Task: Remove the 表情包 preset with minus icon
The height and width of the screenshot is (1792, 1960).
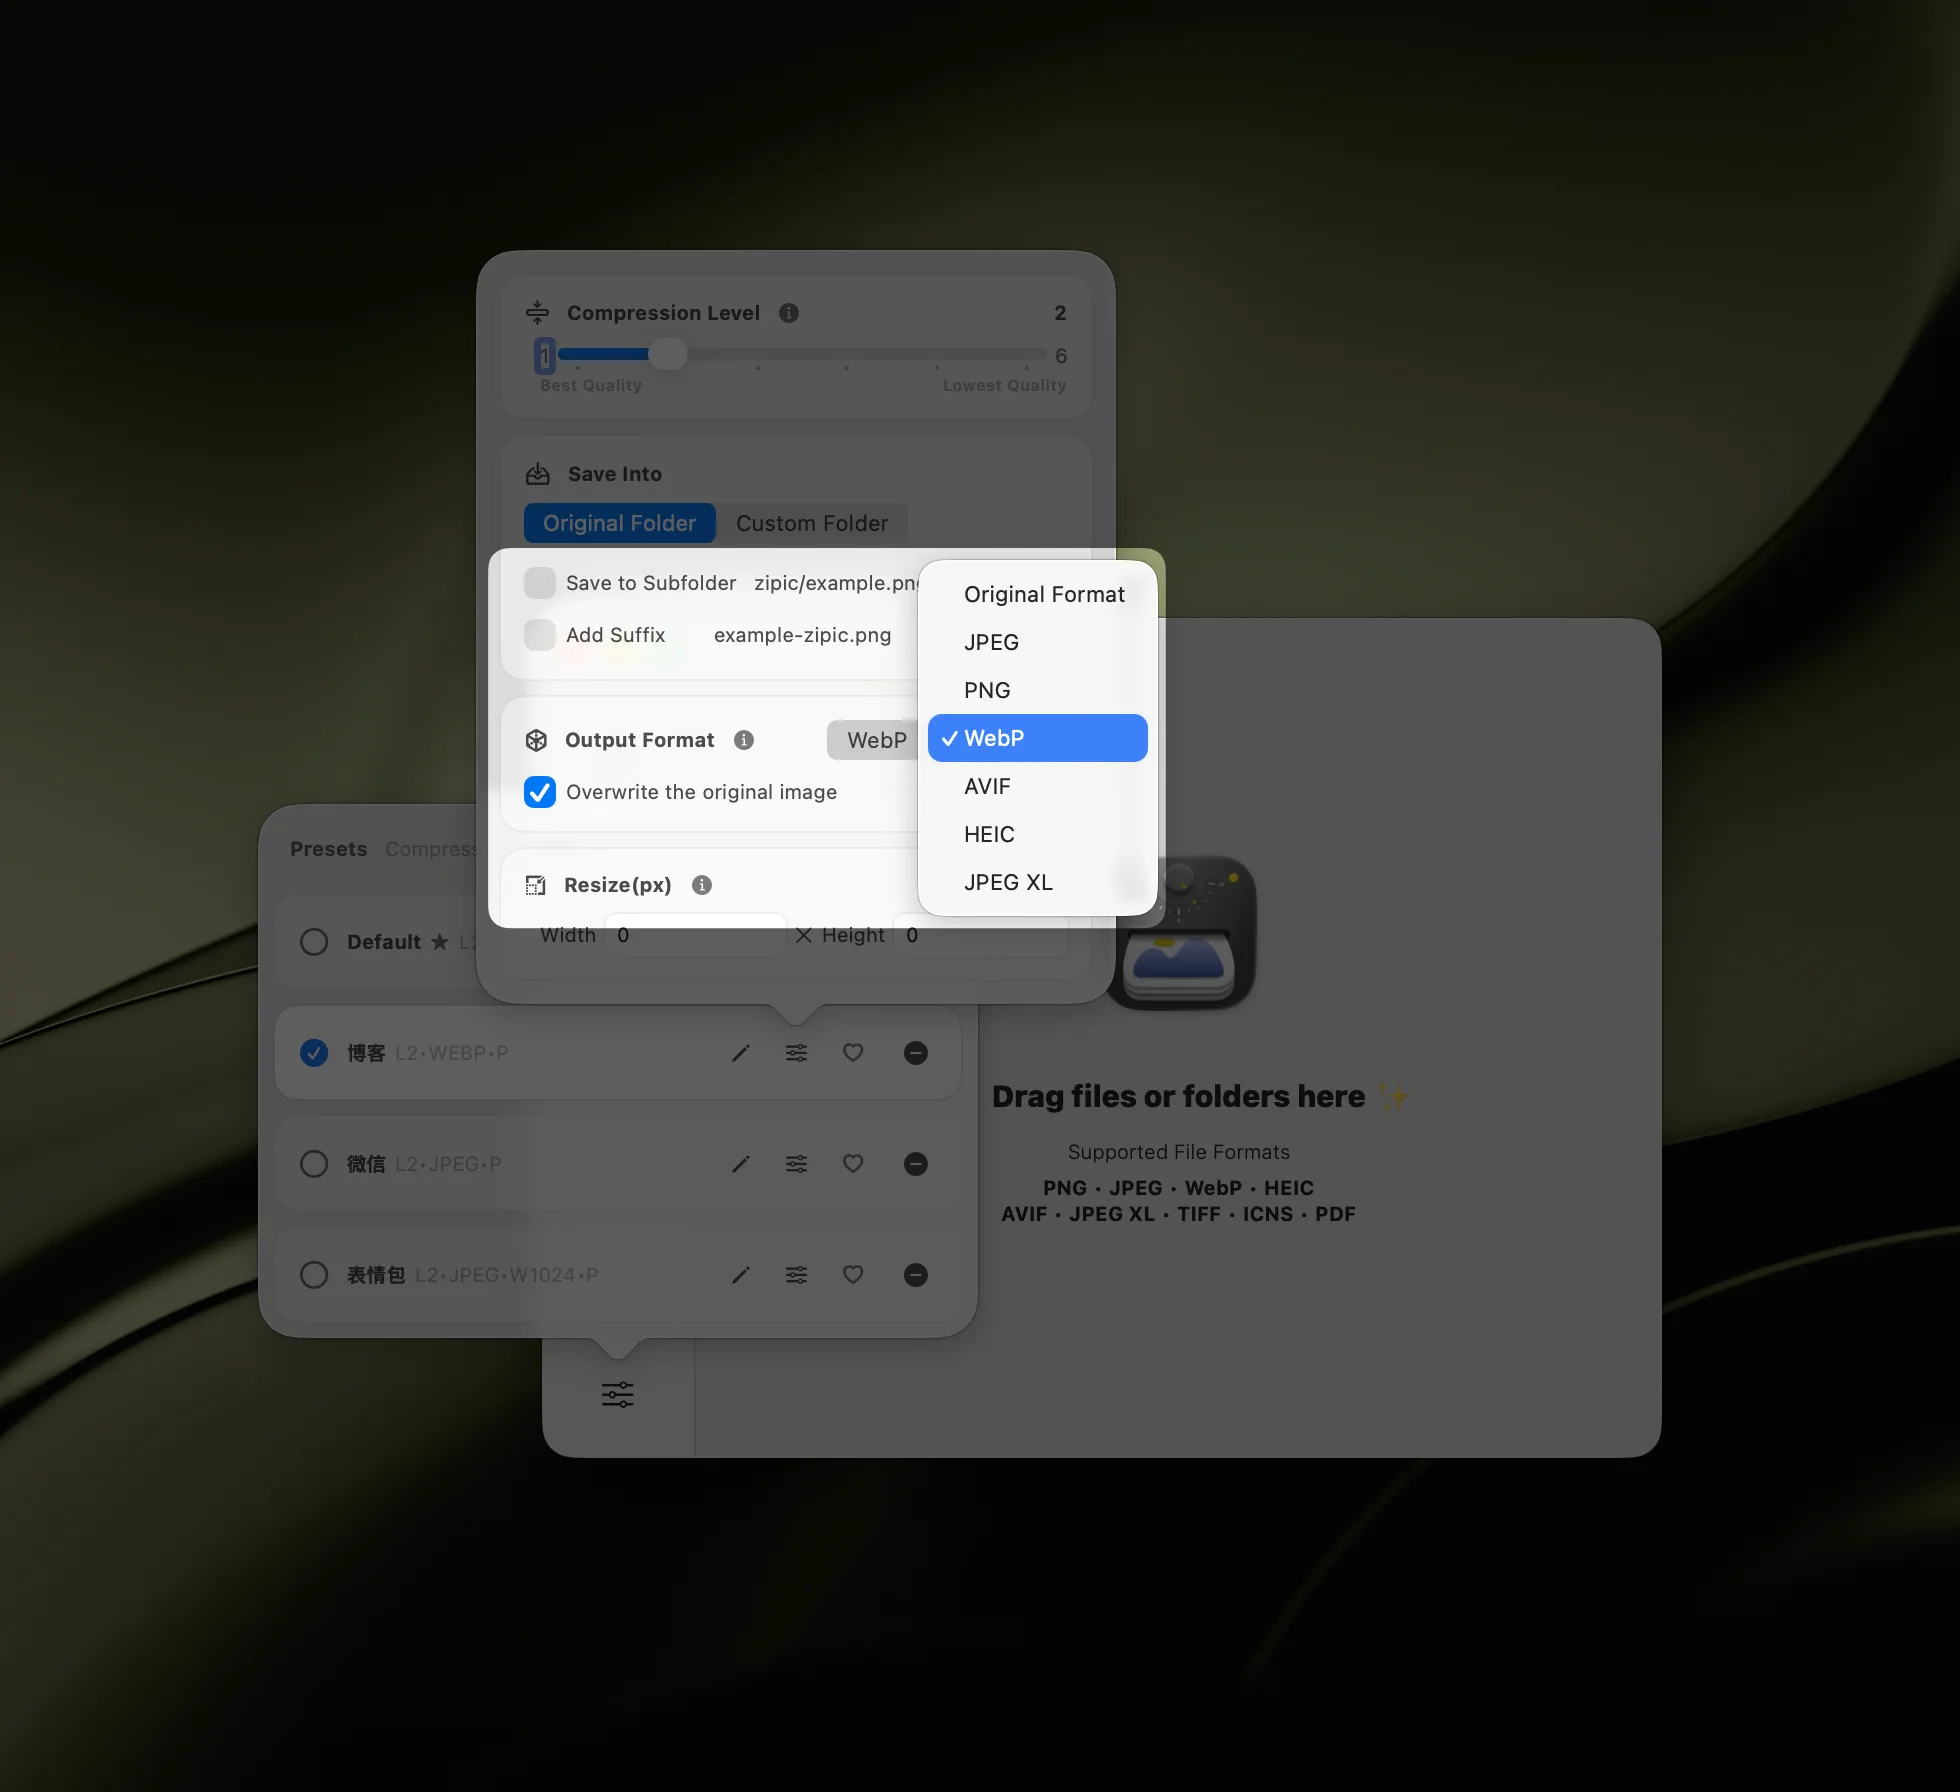Action: pos(915,1274)
